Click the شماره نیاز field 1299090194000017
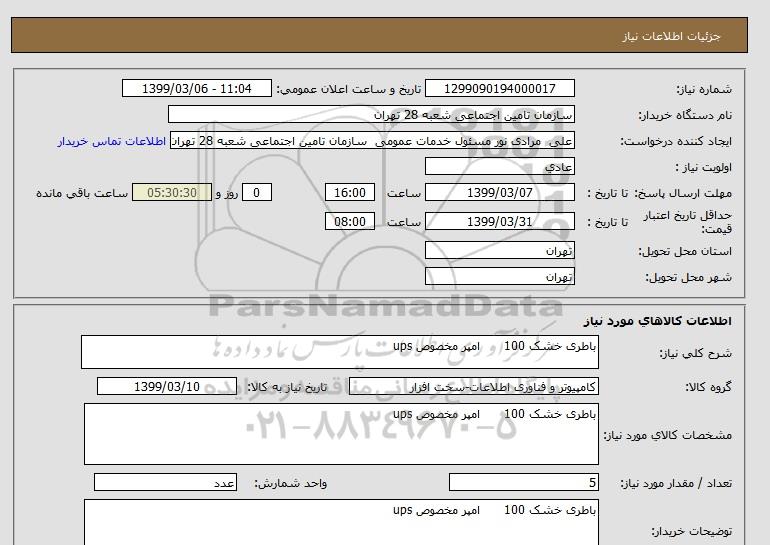This screenshot has height=545, width=770. [x=499, y=88]
